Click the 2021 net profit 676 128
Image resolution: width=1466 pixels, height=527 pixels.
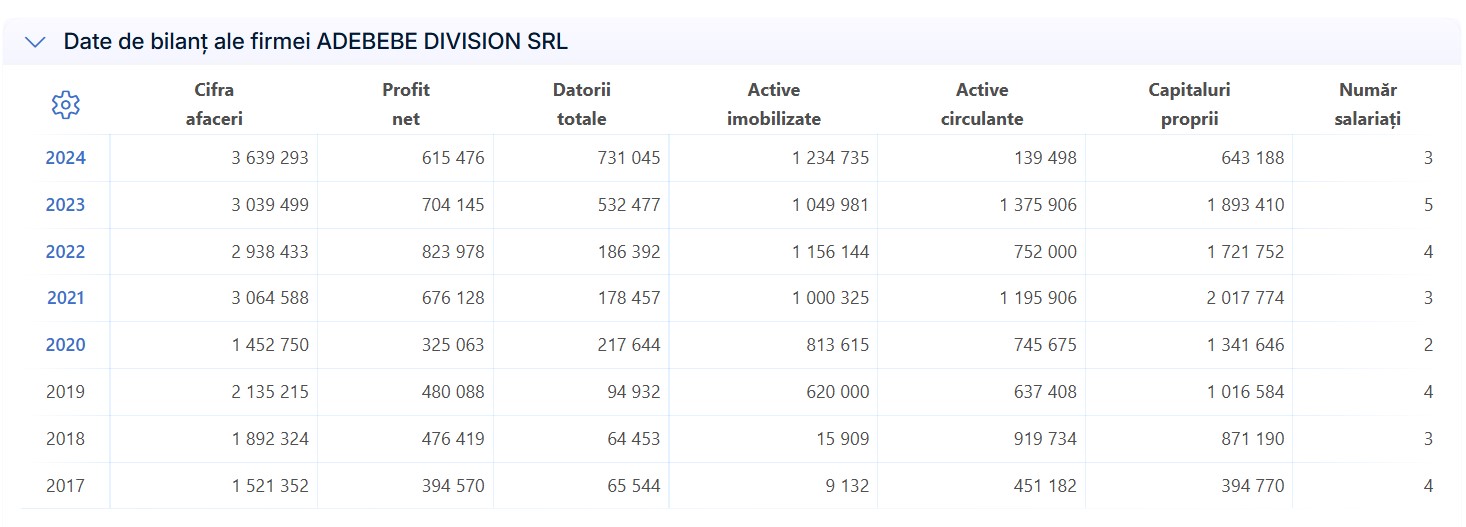(453, 298)
